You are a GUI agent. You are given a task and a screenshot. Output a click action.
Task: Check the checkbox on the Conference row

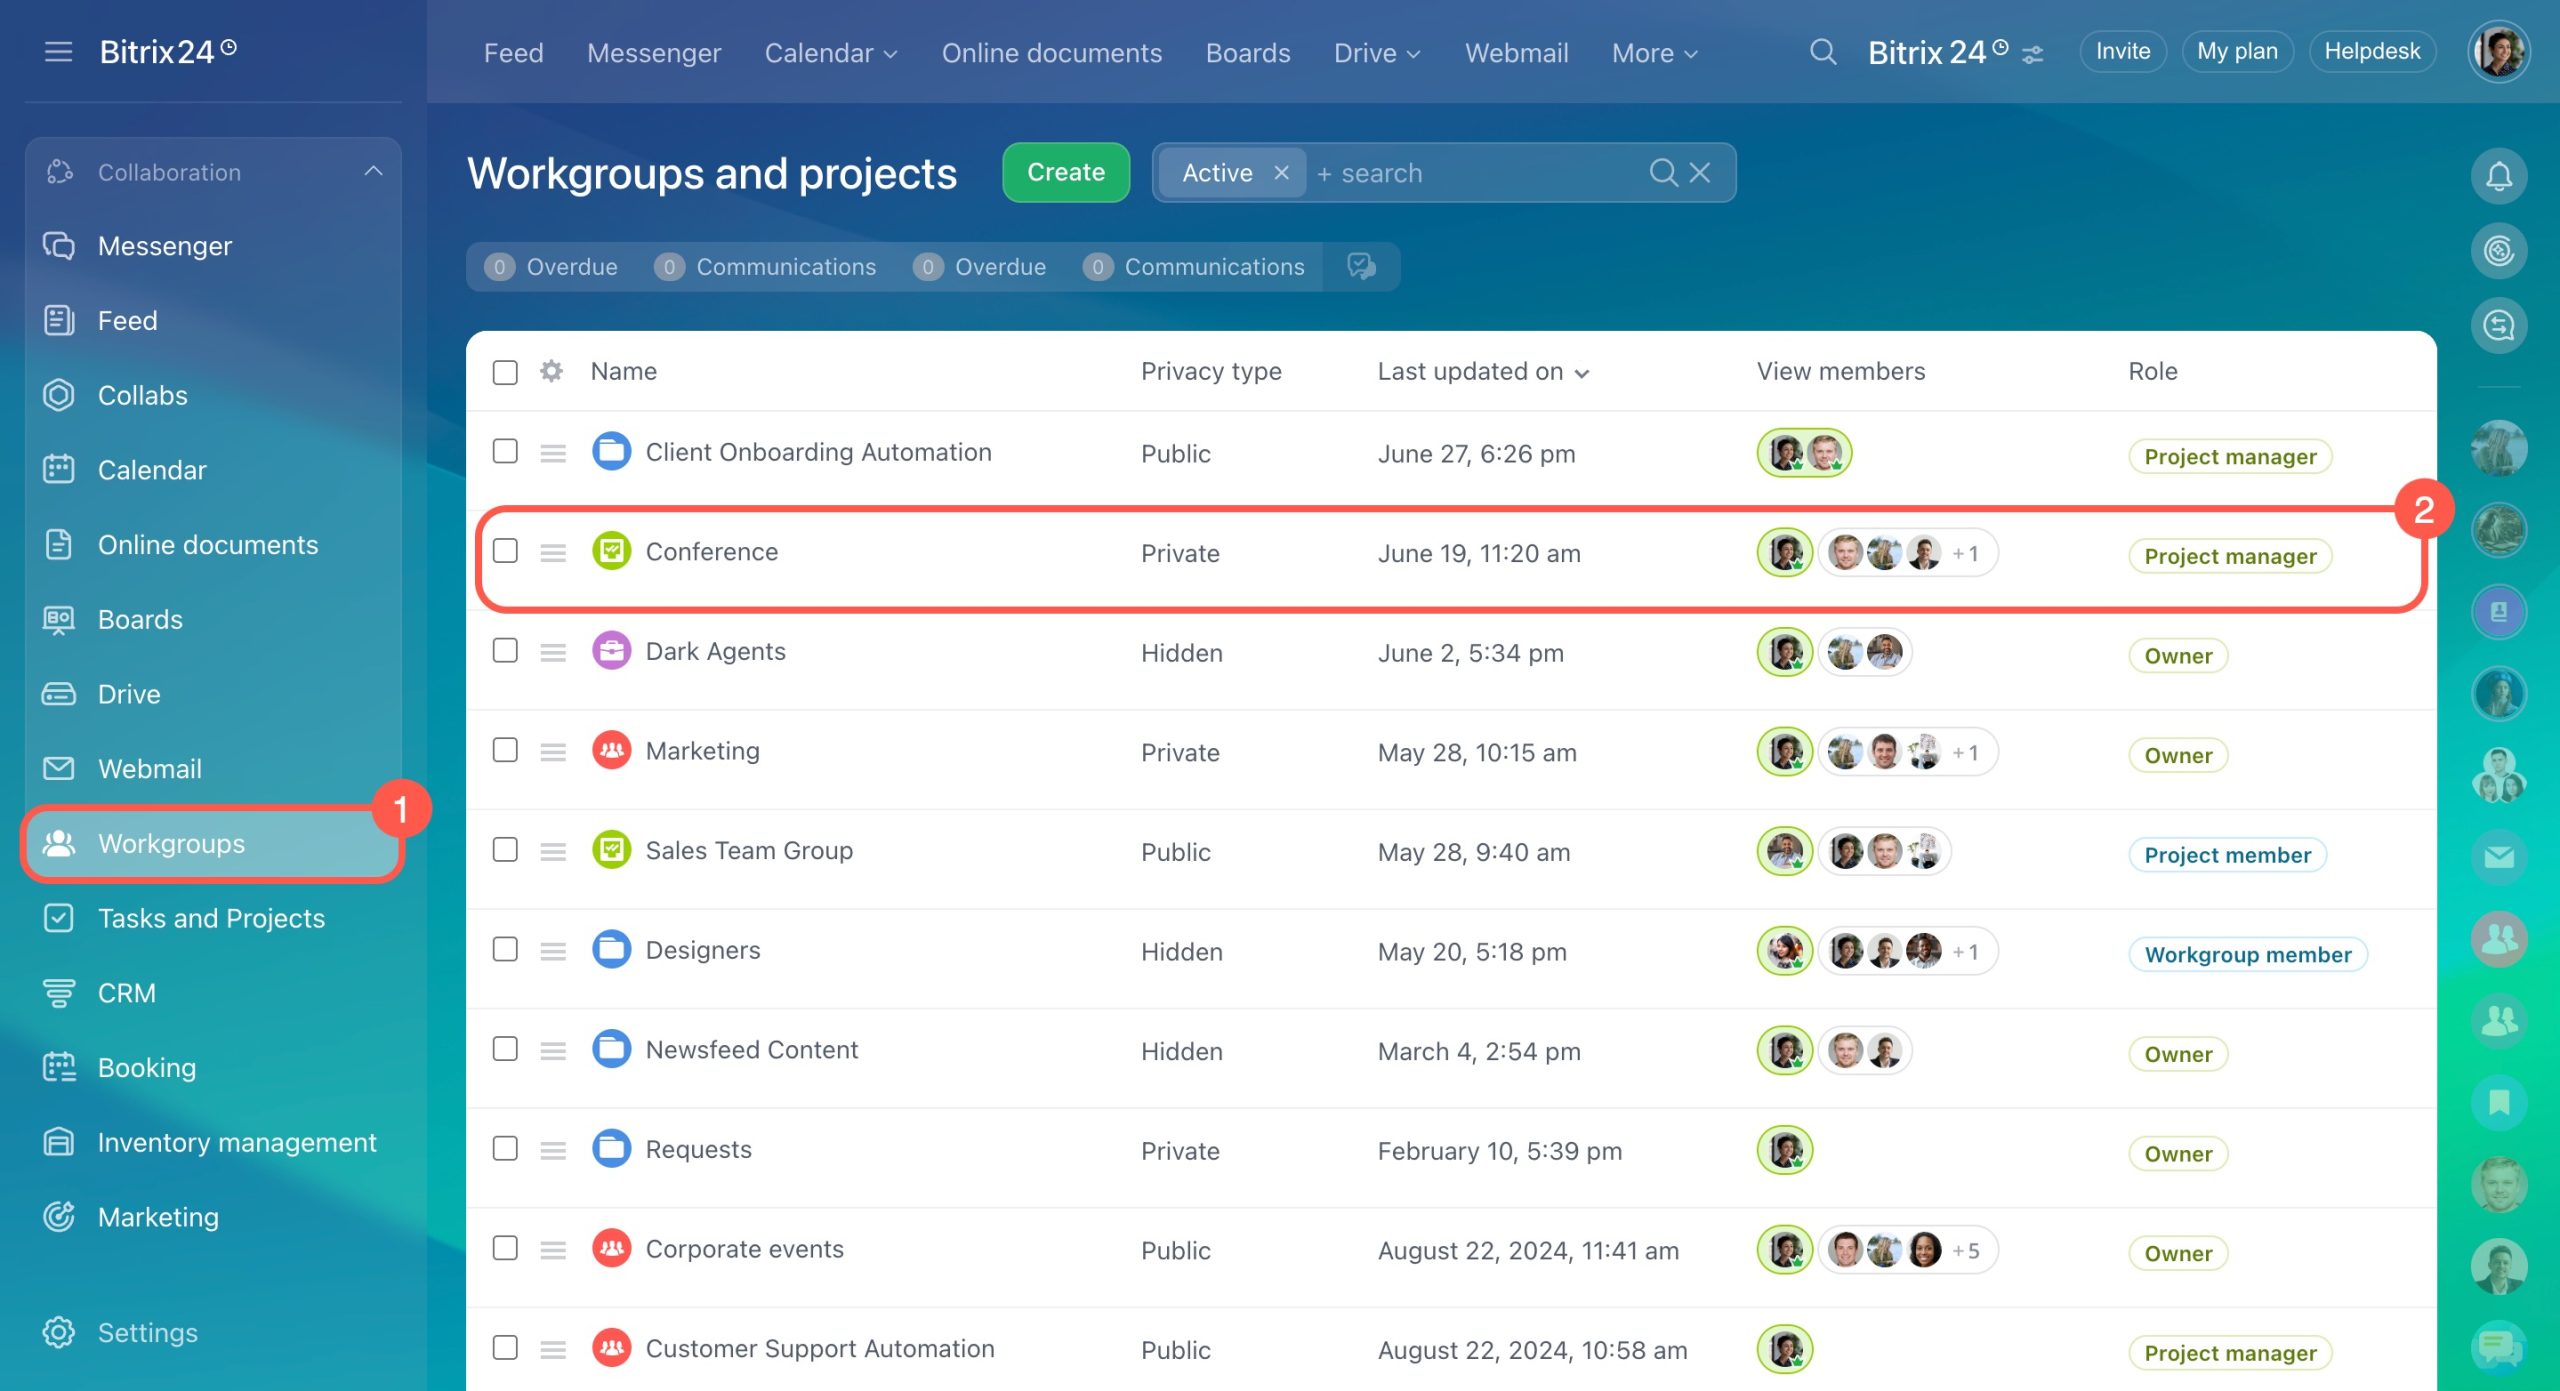[x=505, y=551]
